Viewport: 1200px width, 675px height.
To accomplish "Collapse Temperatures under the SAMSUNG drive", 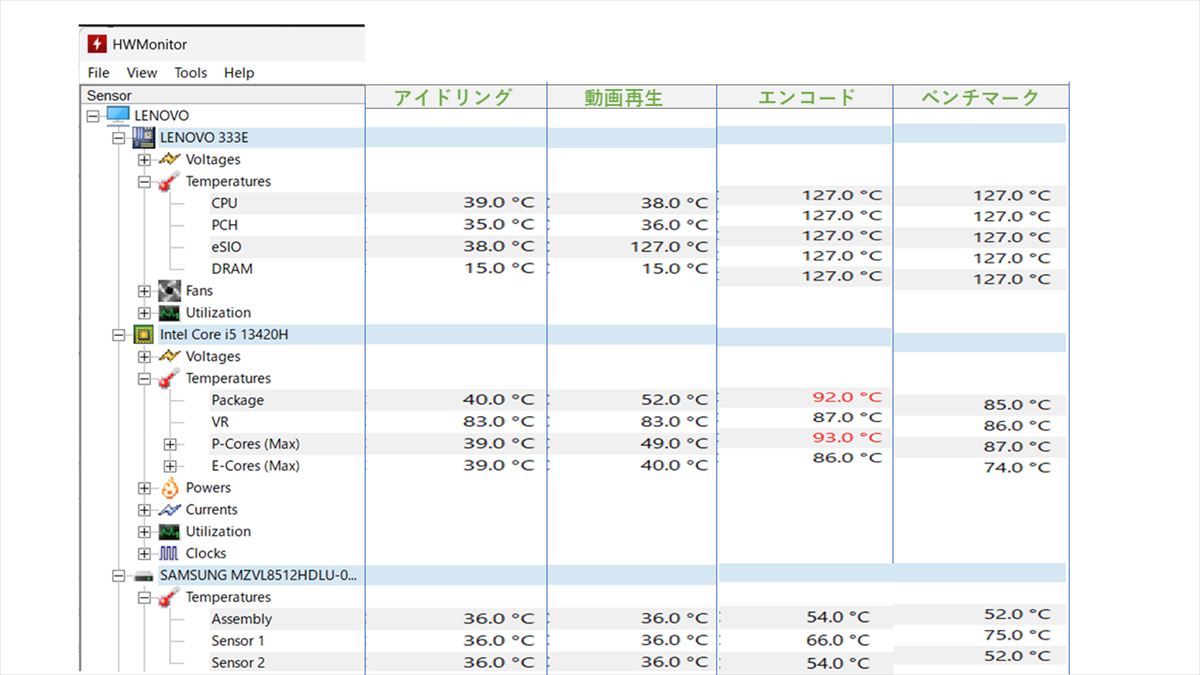I will pyautogui.click(x=145, y=598).
